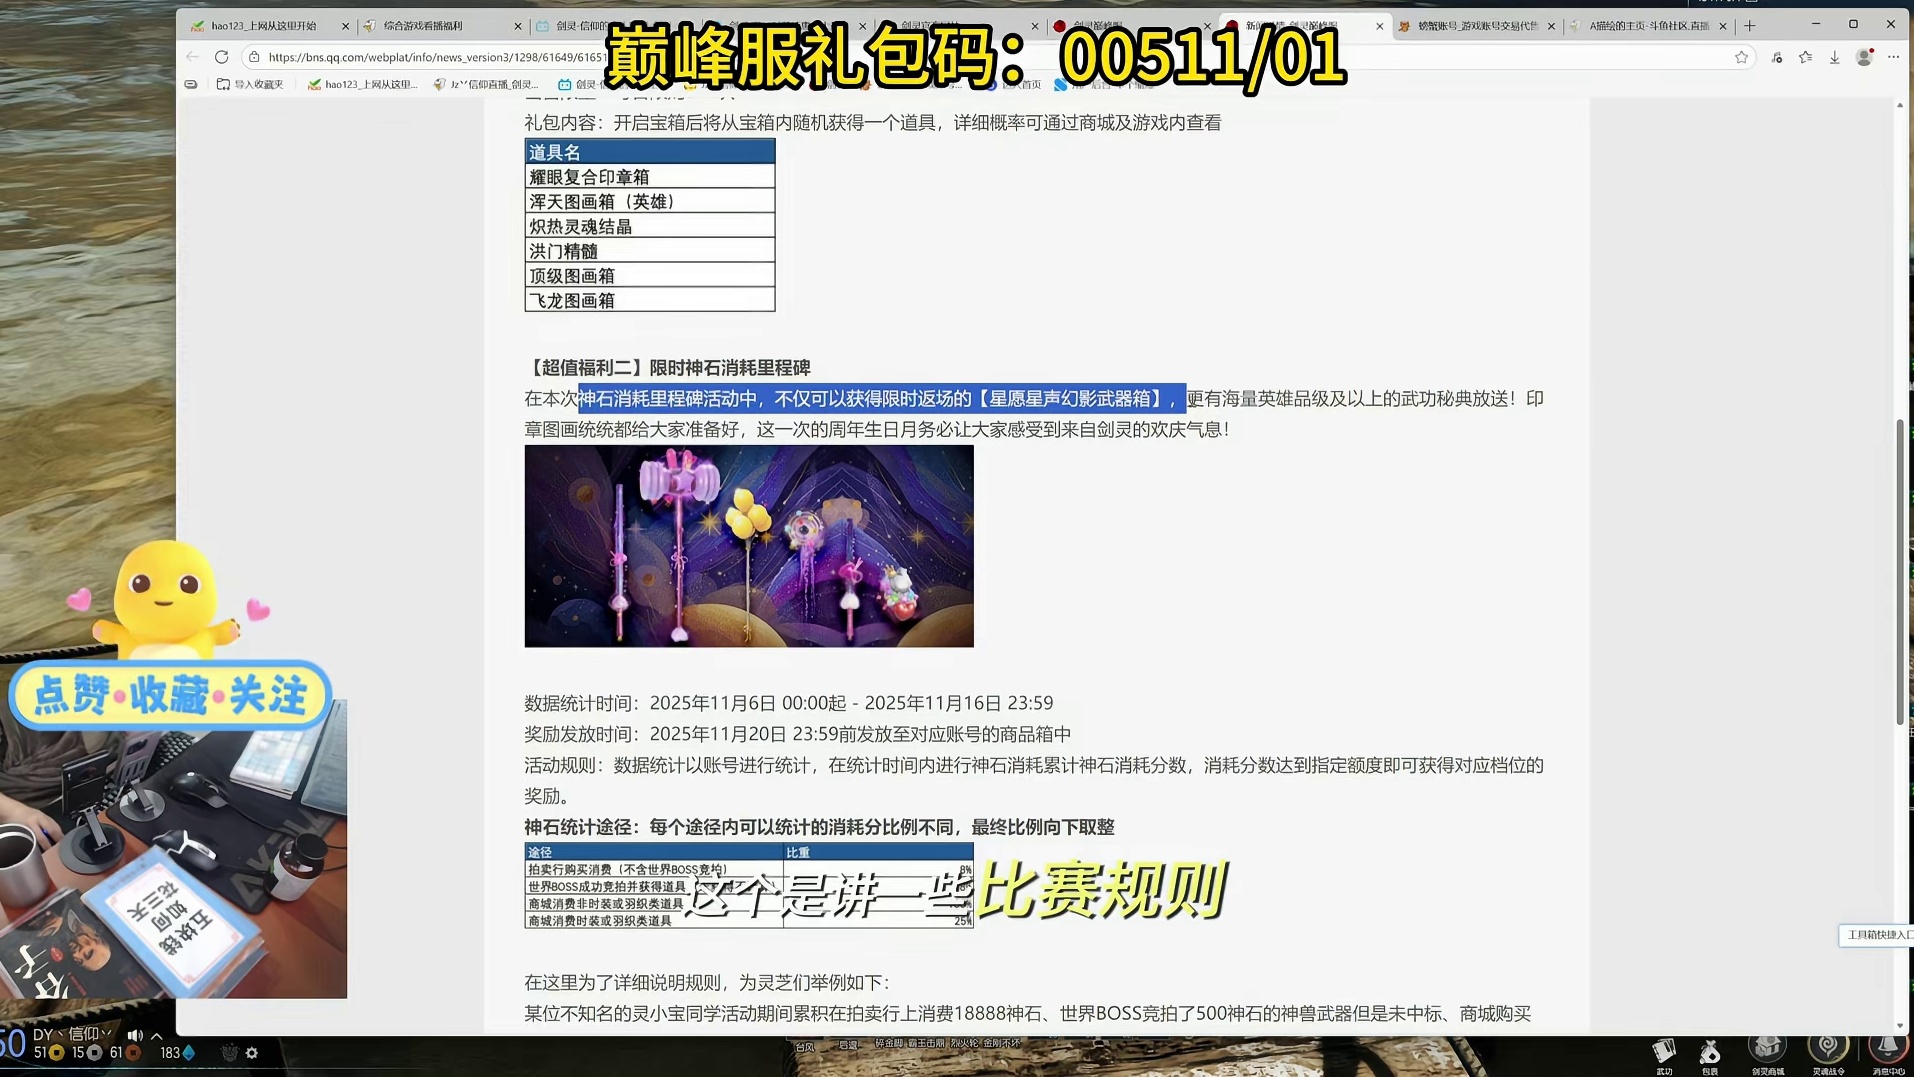
Task: Click the browser back arrow icon
Action: [x=191, y=57]
